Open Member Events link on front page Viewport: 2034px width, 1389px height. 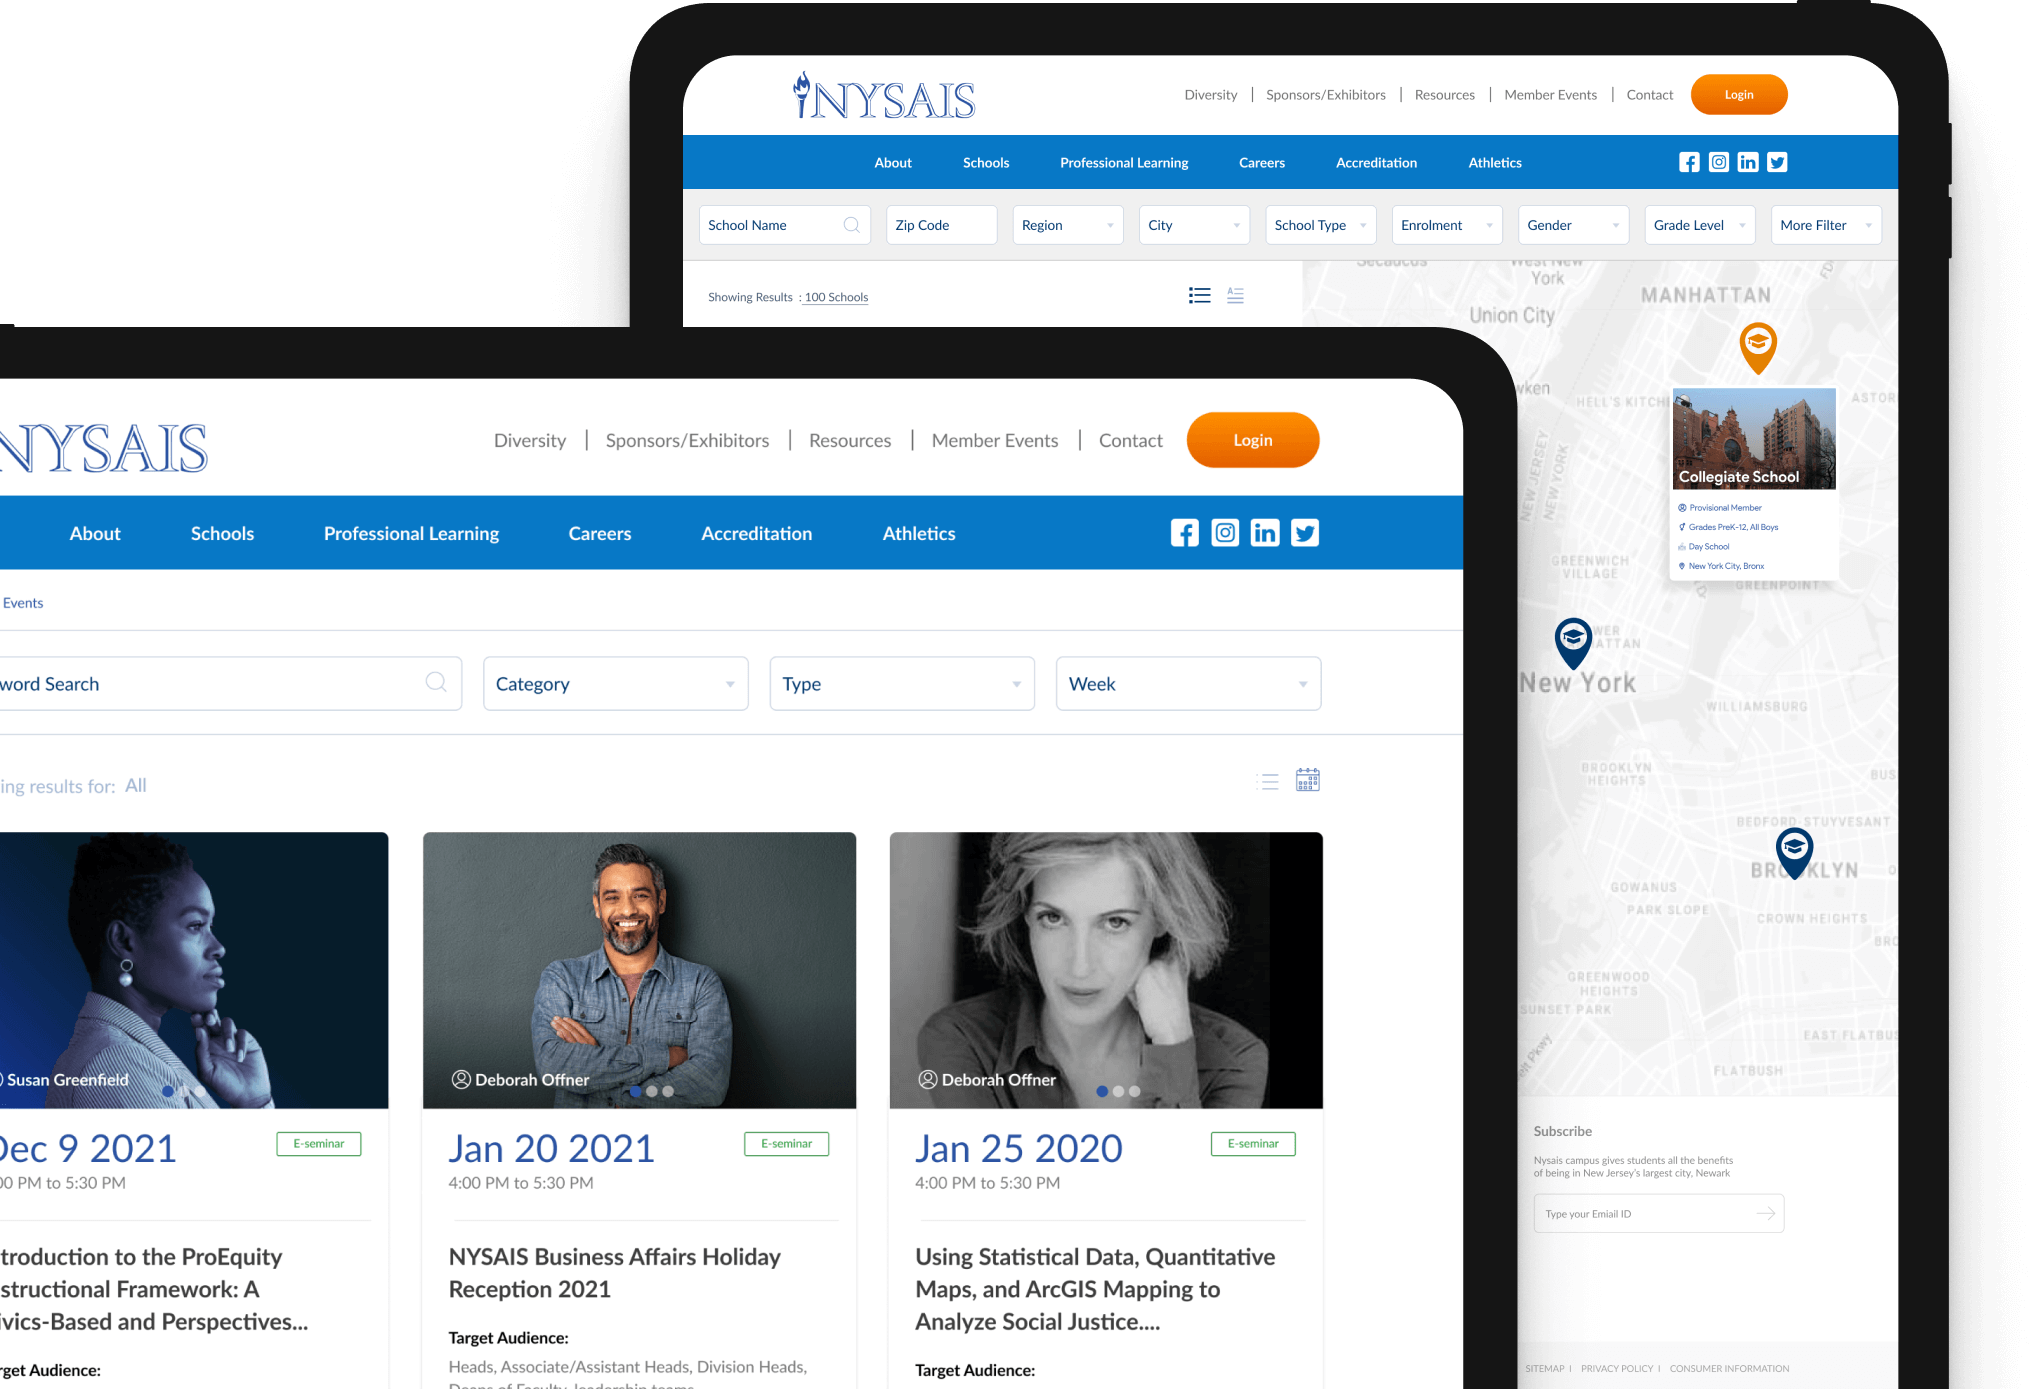point(995,440)
